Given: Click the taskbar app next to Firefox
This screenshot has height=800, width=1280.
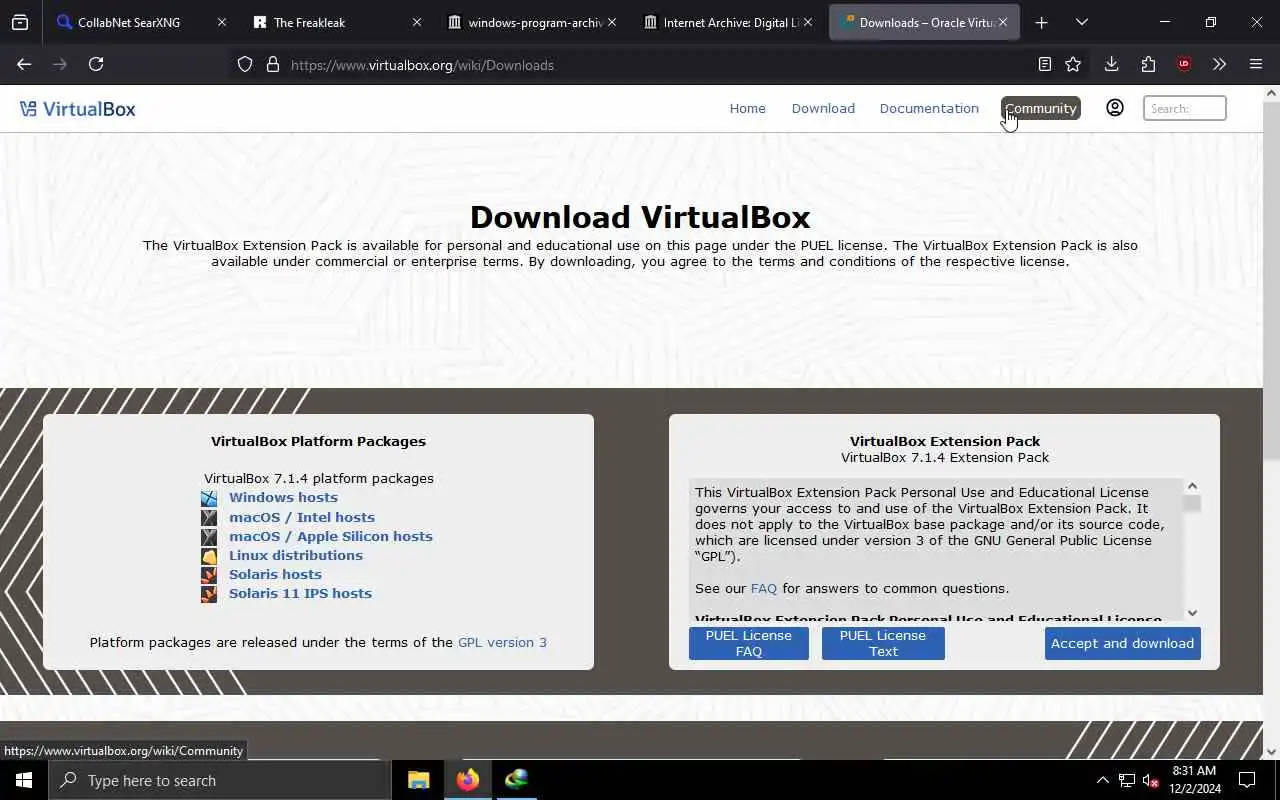Looking at the screenshot, I should coord(516,780).
